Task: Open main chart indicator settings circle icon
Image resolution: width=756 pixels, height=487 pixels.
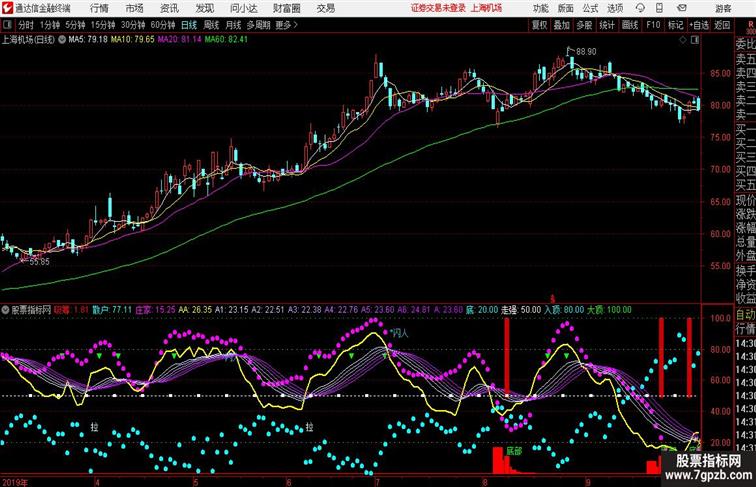Action: click(x=62, y=40)
